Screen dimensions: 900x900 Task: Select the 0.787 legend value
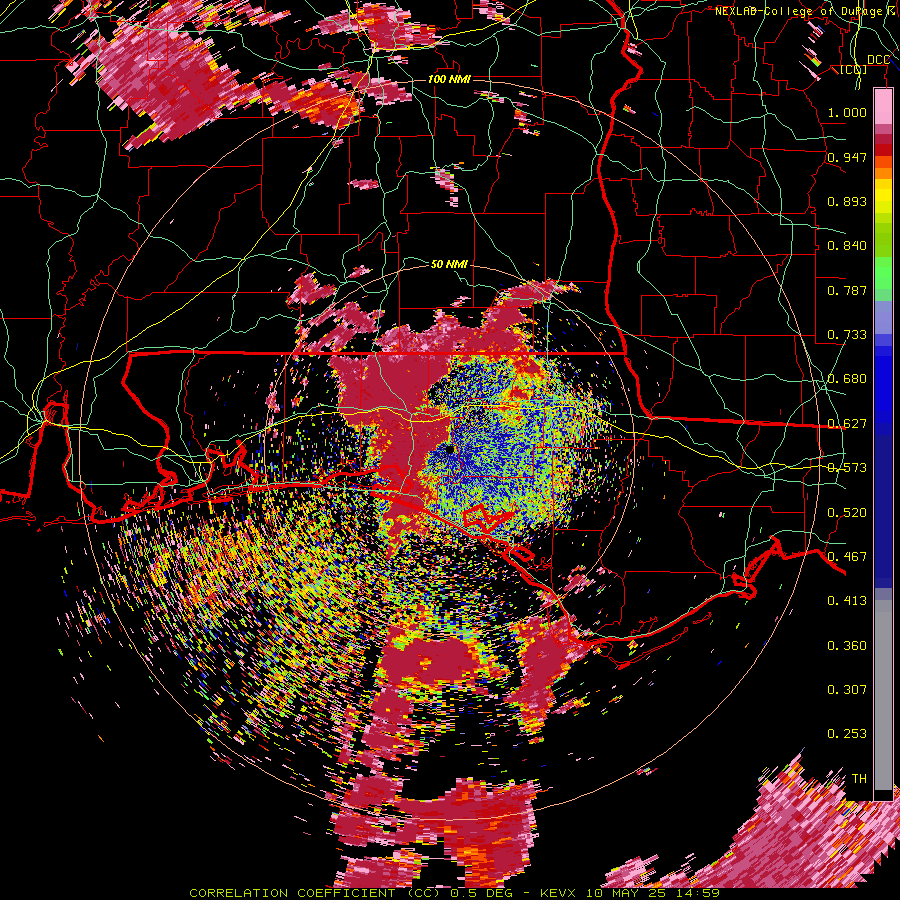click(x=847, y=290)
